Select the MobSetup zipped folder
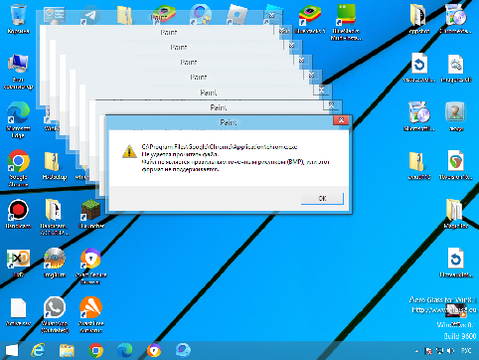The height and width of the screenshot is (360, 479). [55, 166]
